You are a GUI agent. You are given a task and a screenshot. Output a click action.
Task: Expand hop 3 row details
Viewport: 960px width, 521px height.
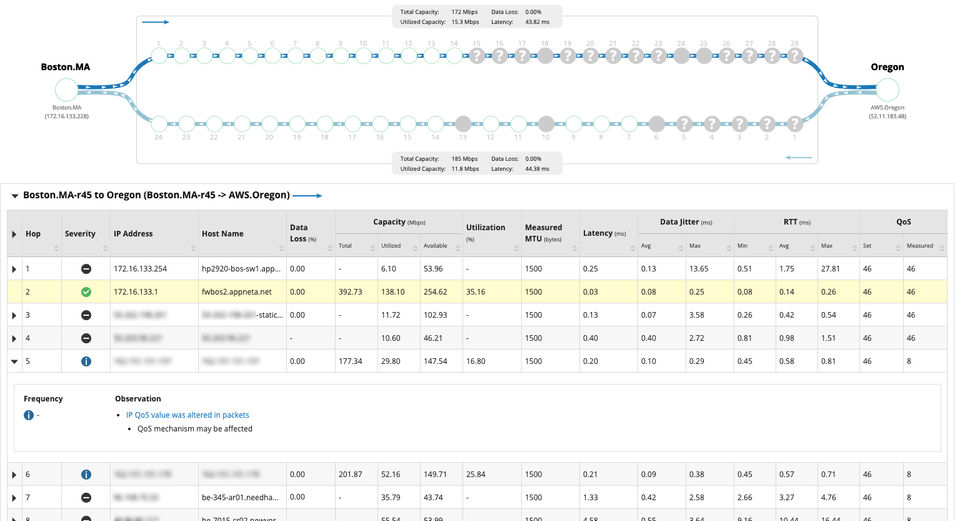[14, 315]
